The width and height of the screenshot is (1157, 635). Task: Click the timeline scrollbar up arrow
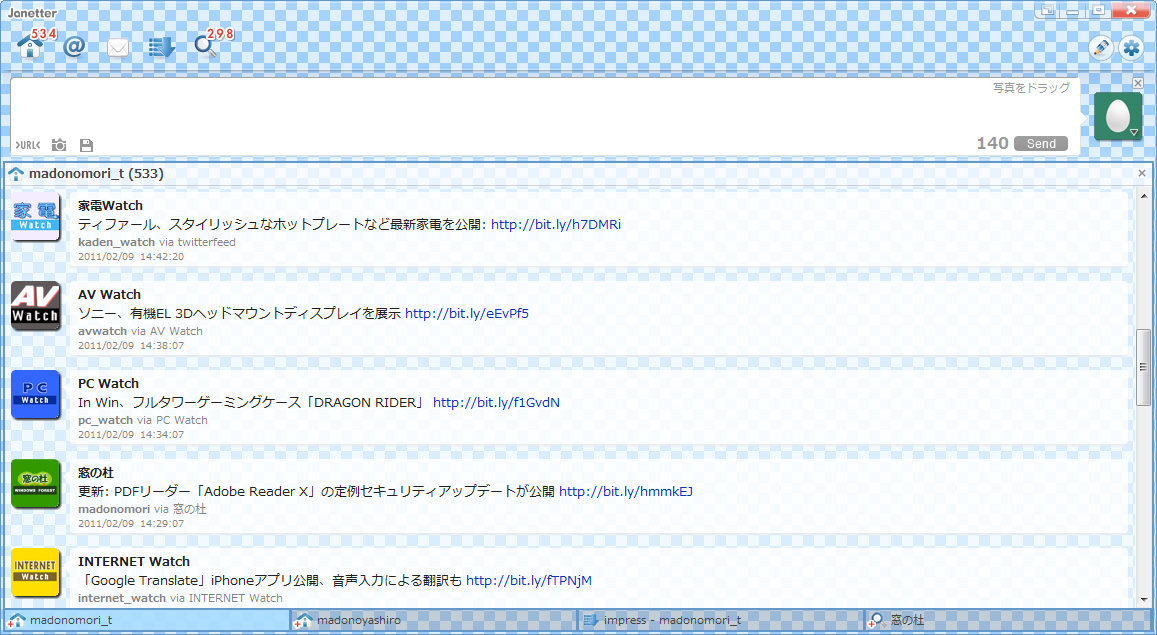pyautogui.click(x=1144, y=196)
